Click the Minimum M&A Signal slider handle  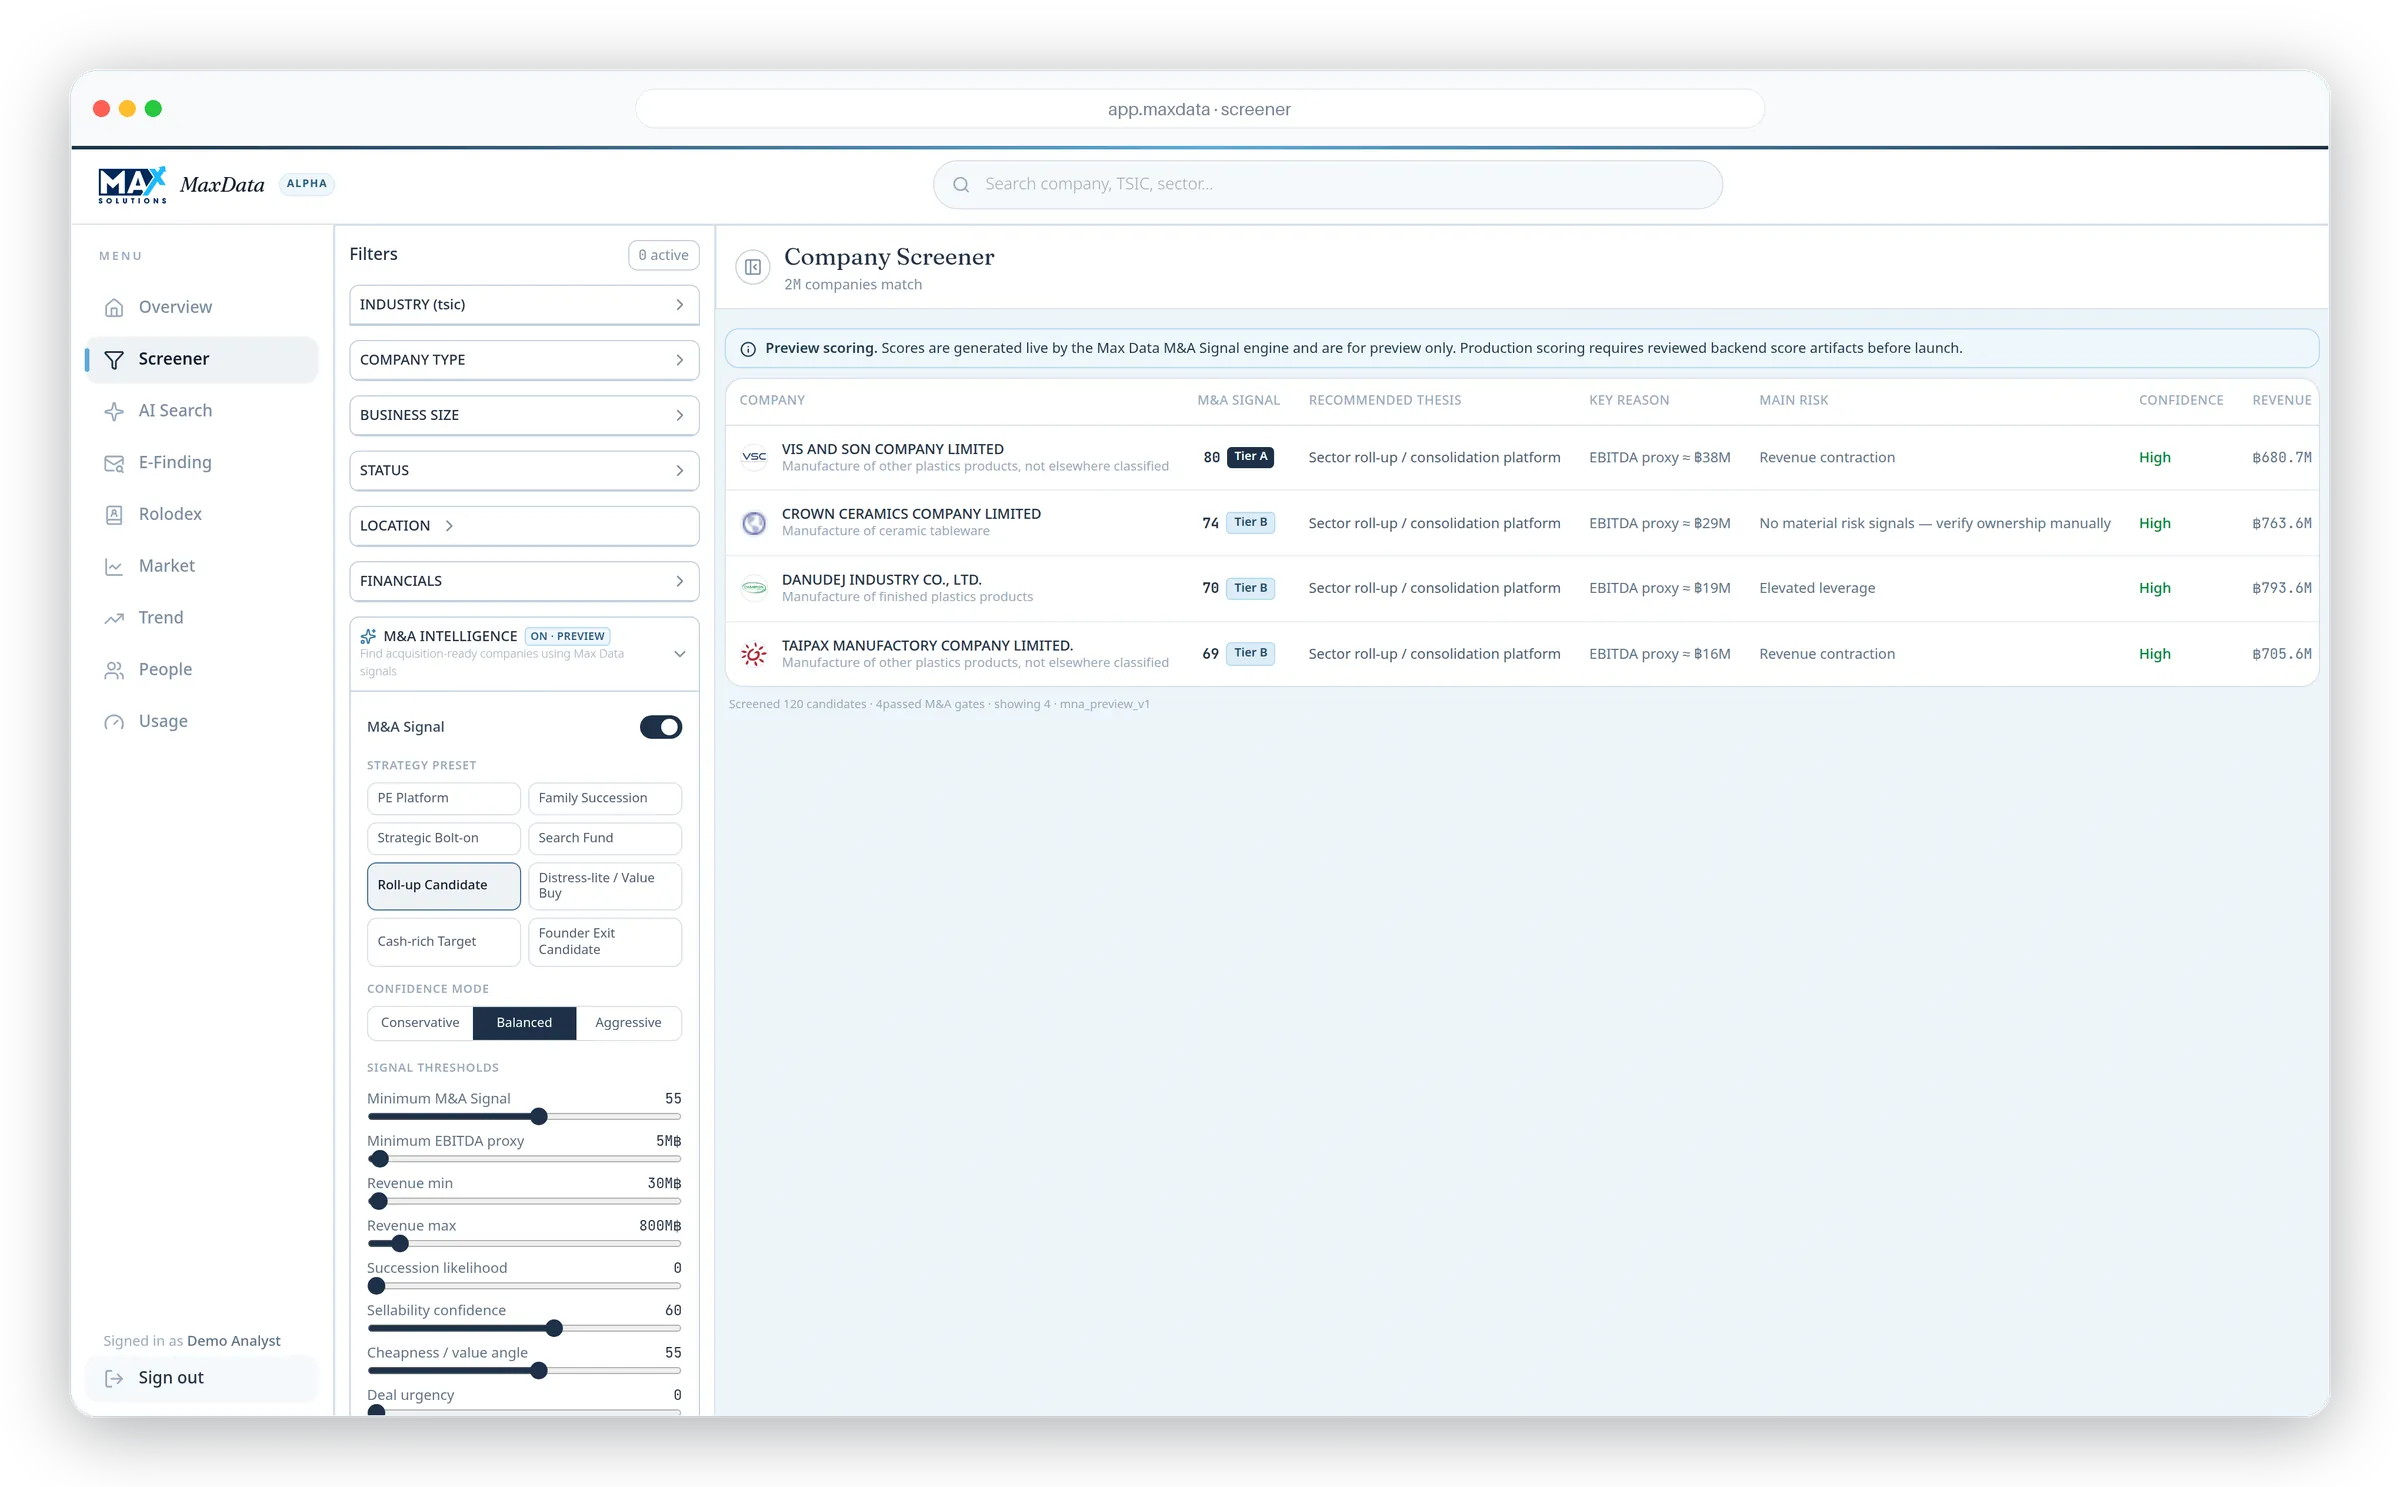tap(539, 1117)
